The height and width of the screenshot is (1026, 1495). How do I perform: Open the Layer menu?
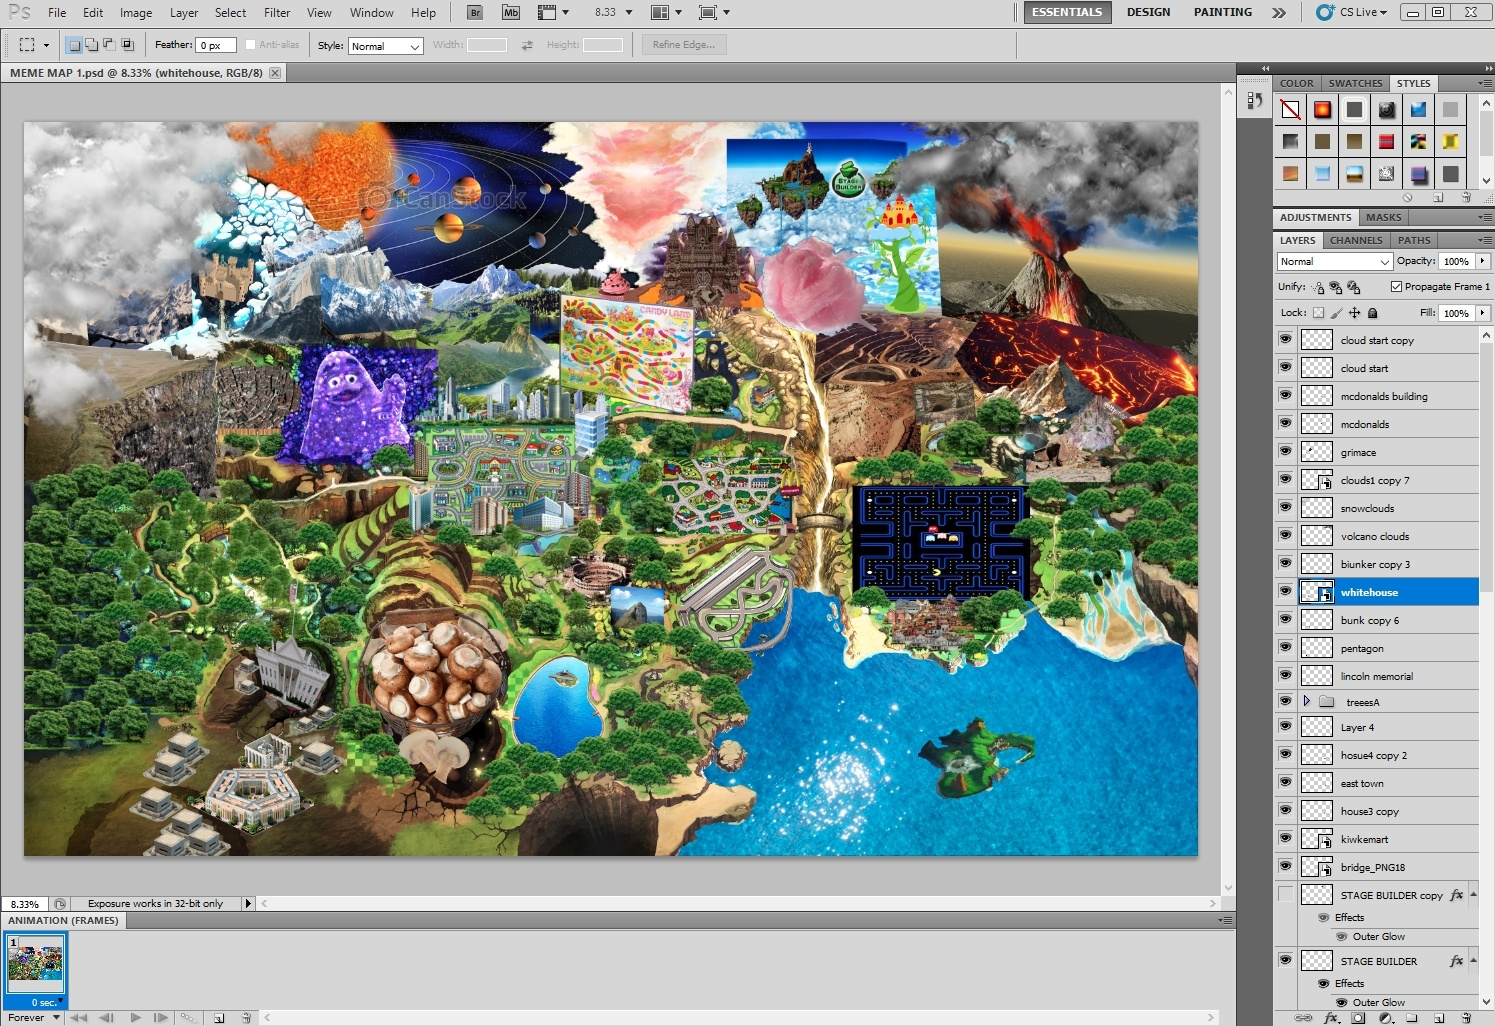[184, 13]
